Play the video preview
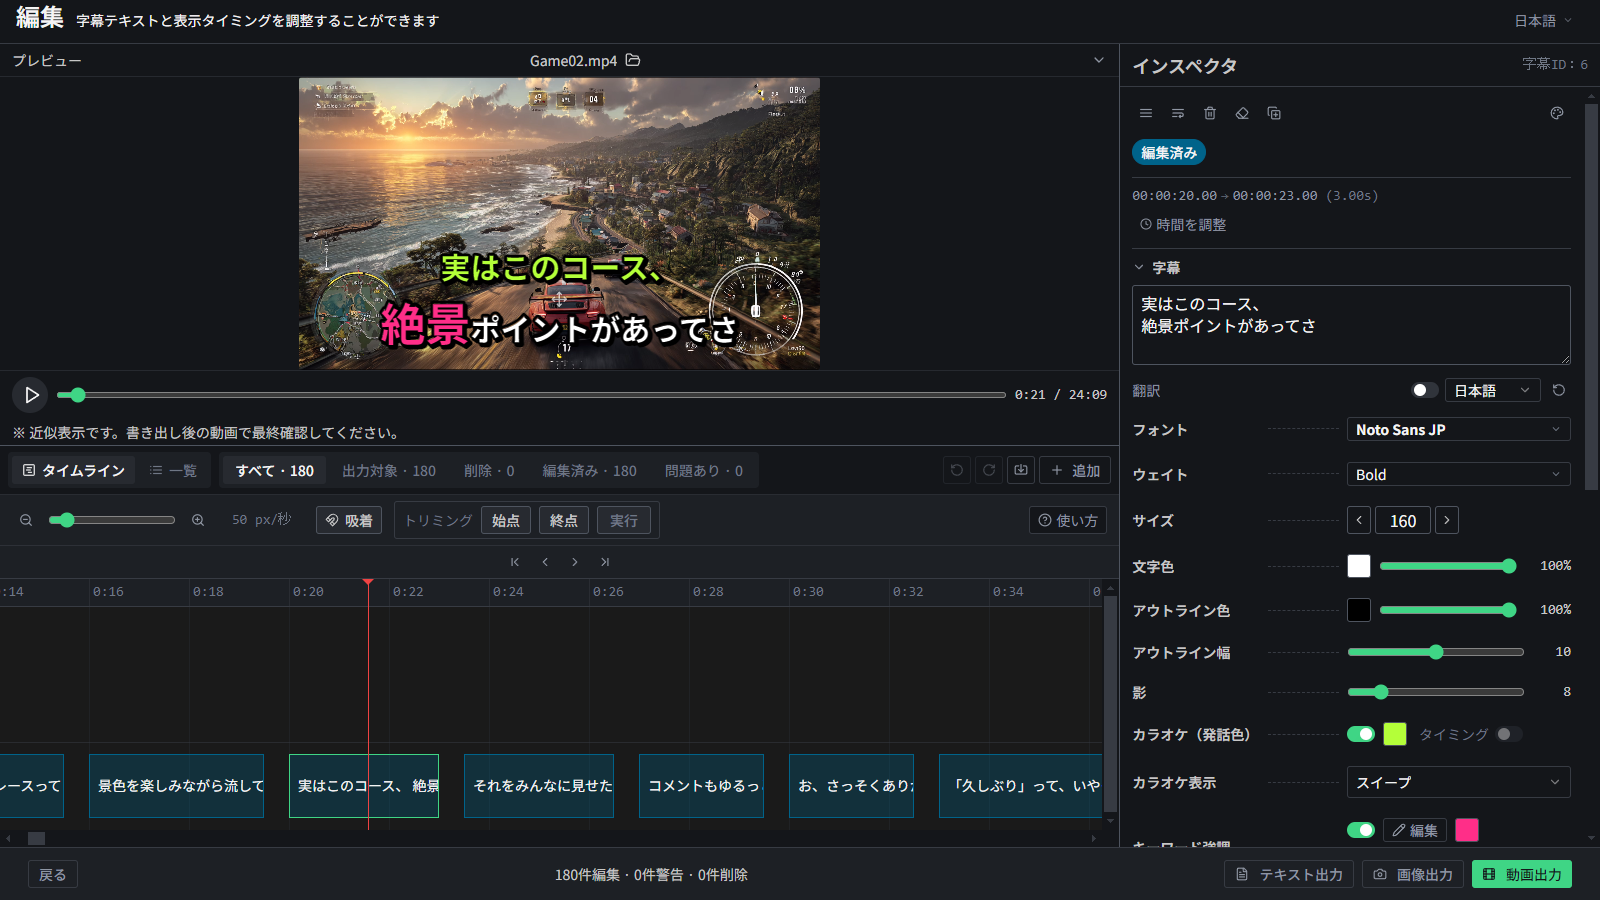Image resolution: width=1600 pixels, height=900 pixels. 30,395
